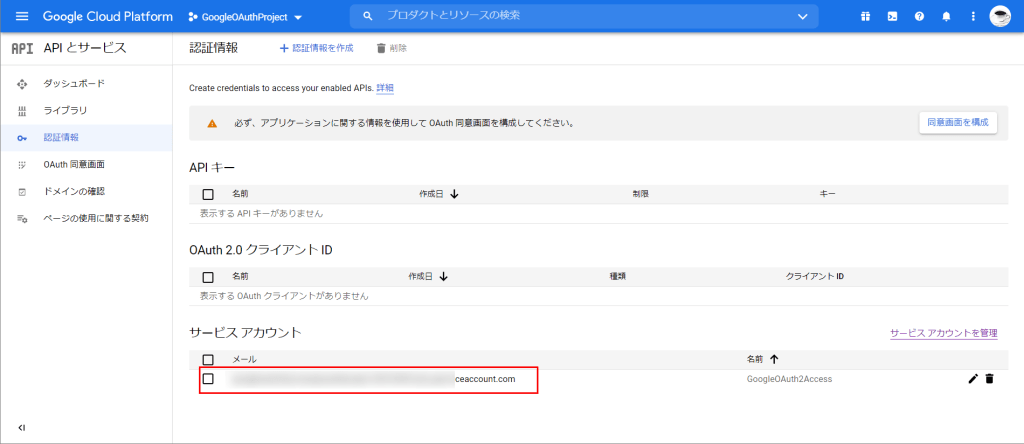This screenshot has width=1024, height=444.
Task: Click the page usage agreements icon
Action: tap(22, 219)
